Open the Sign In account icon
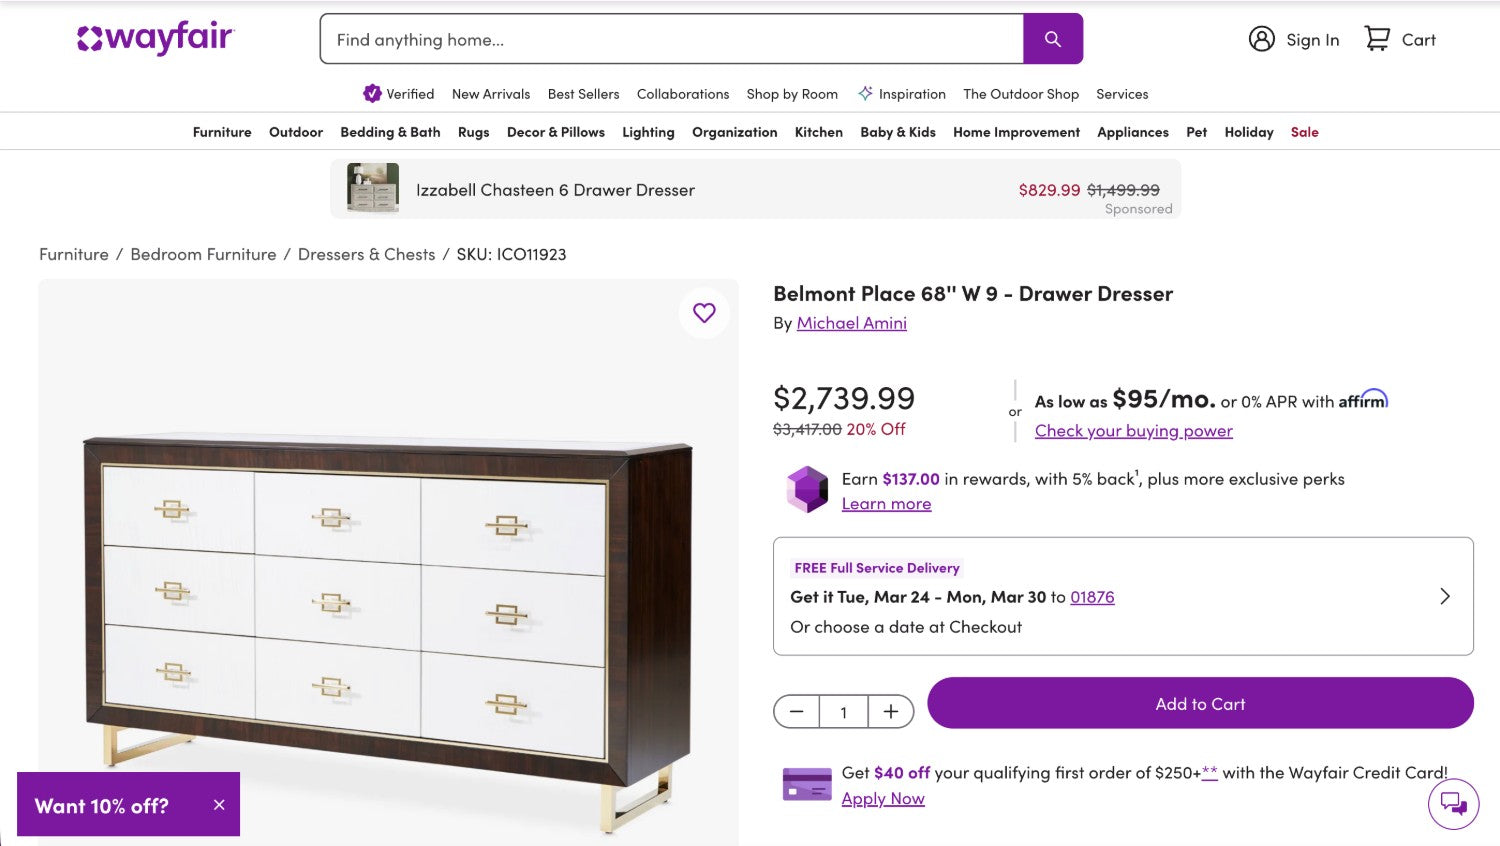 [1262, 39]
